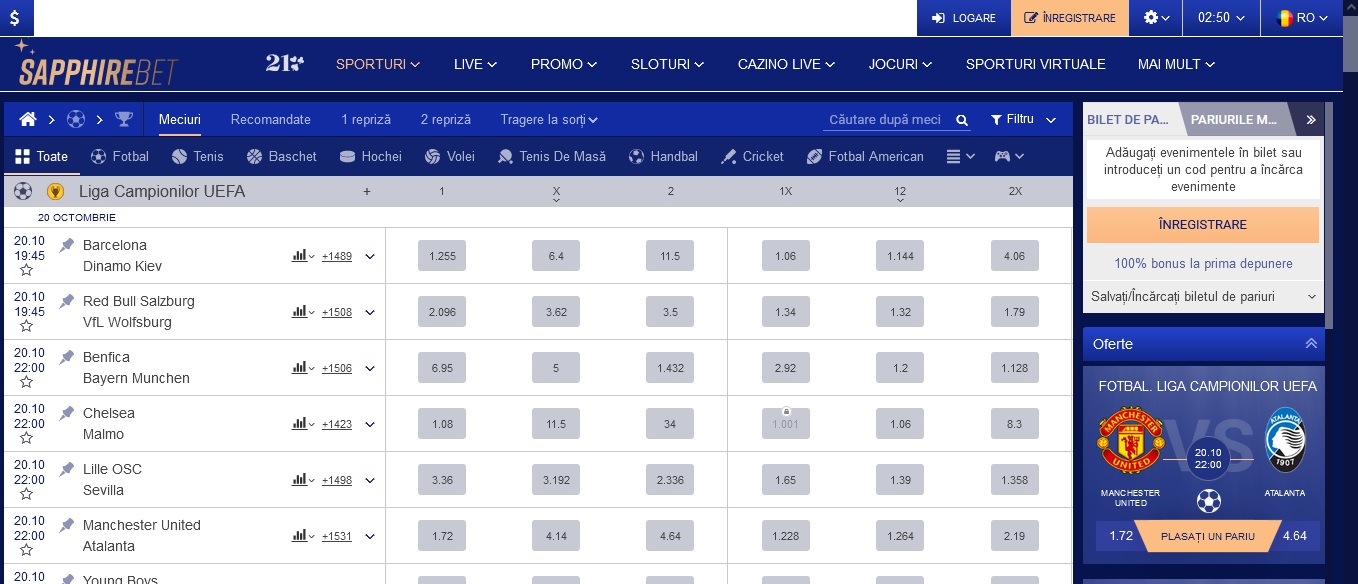
Task: Expand Barcelona match markets chevron
Action: (x=370, y=256)
